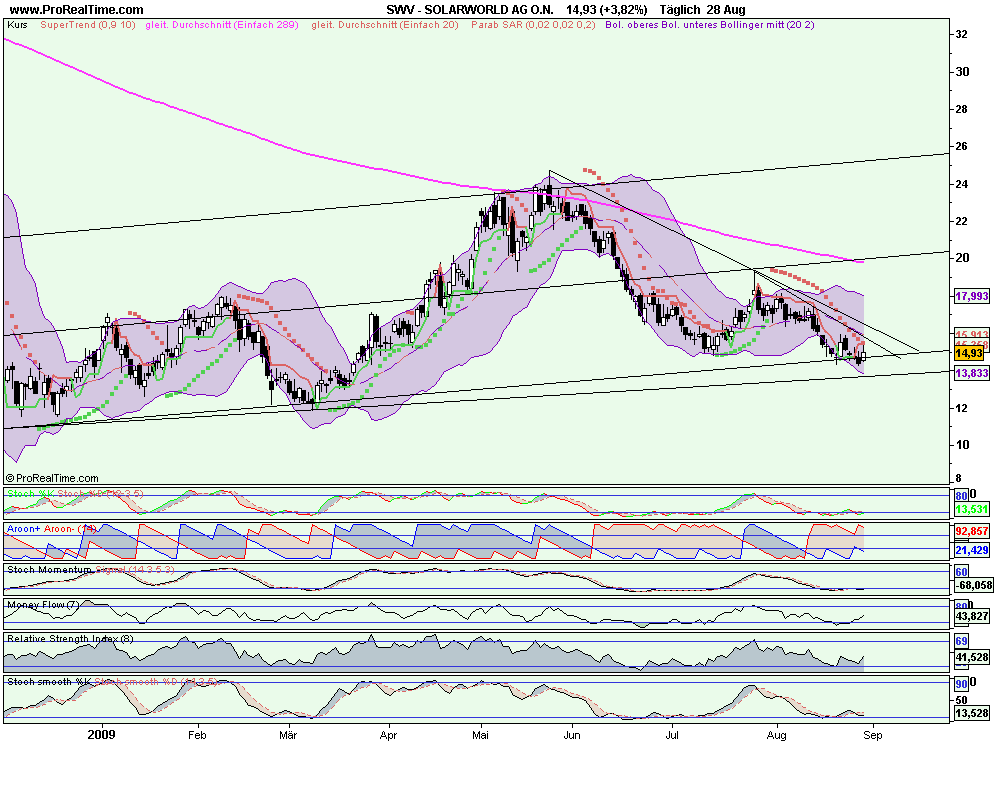
Task: Select the SWV - SOLARWORLD AG O.N. title
Action: (470, 10)
